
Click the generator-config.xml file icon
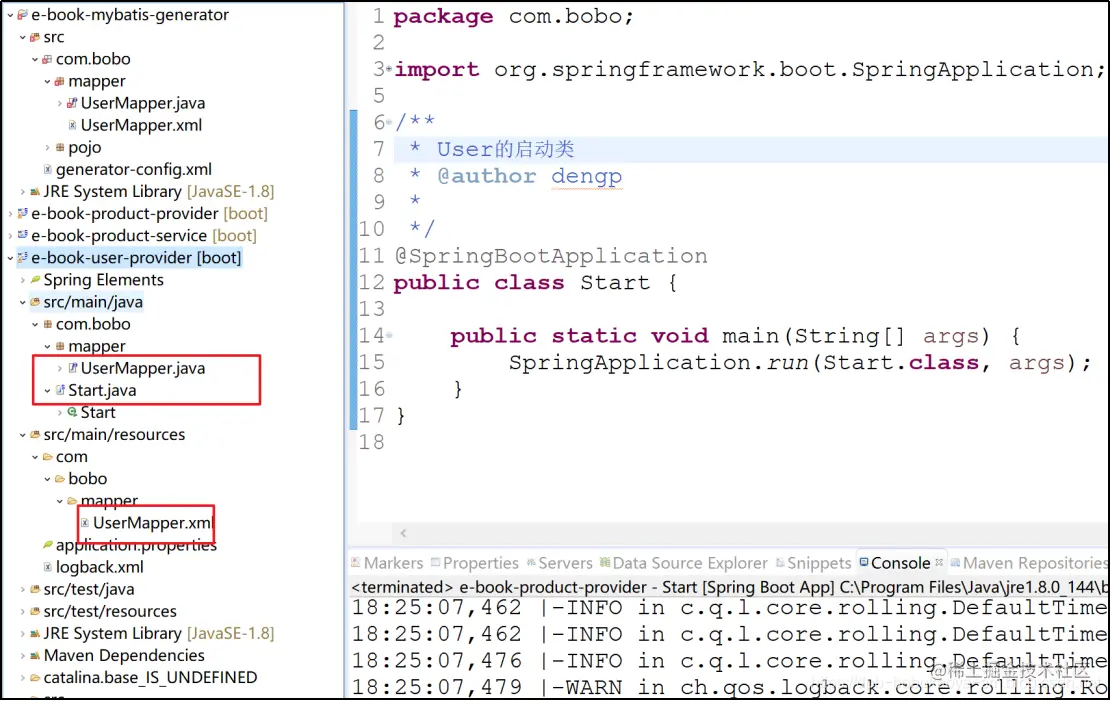[x=47, y=169]
